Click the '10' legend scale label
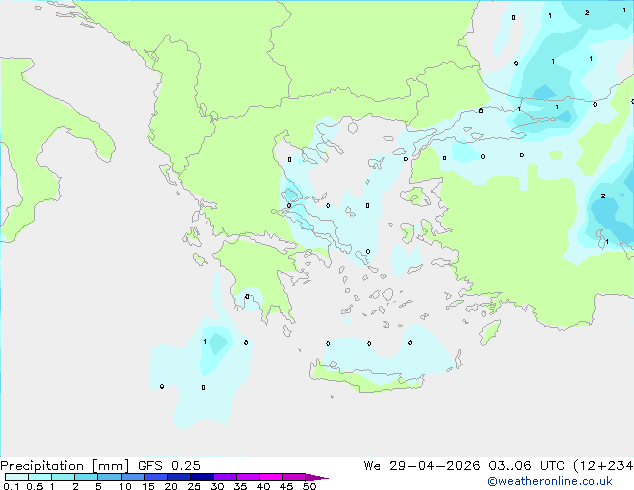The width and height of the screenshot is (634, 490). tap(125, 486)
